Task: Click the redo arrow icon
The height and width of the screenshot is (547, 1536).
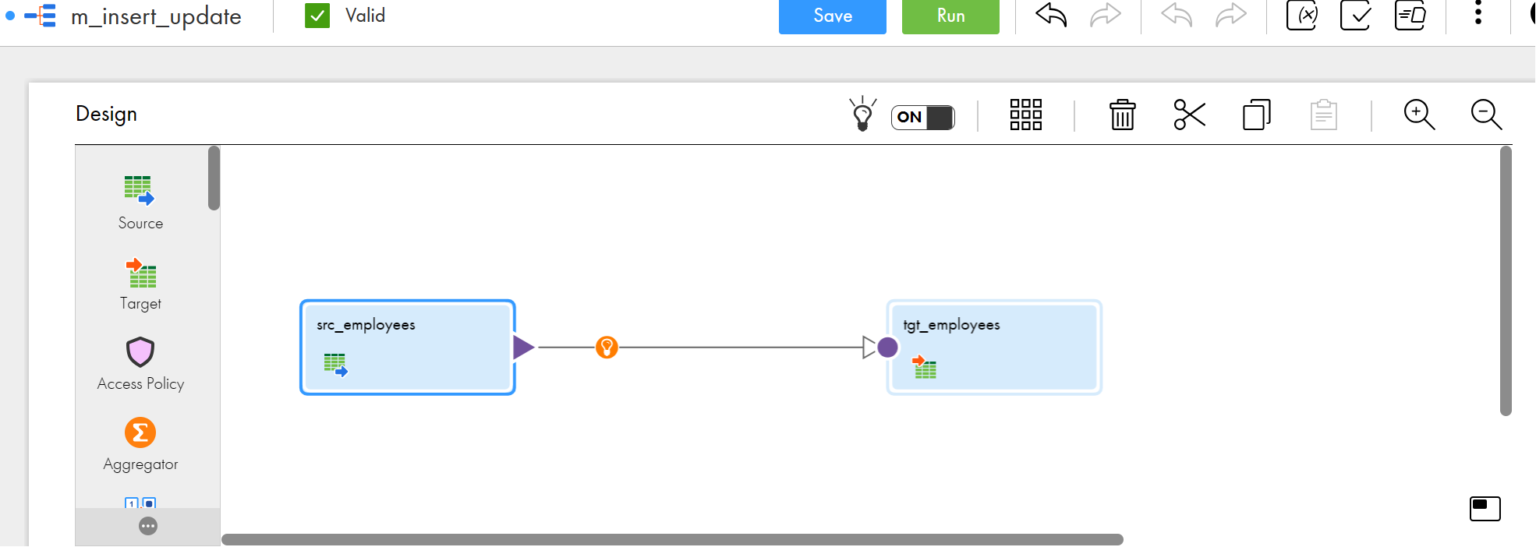Action: [1105, 15]
